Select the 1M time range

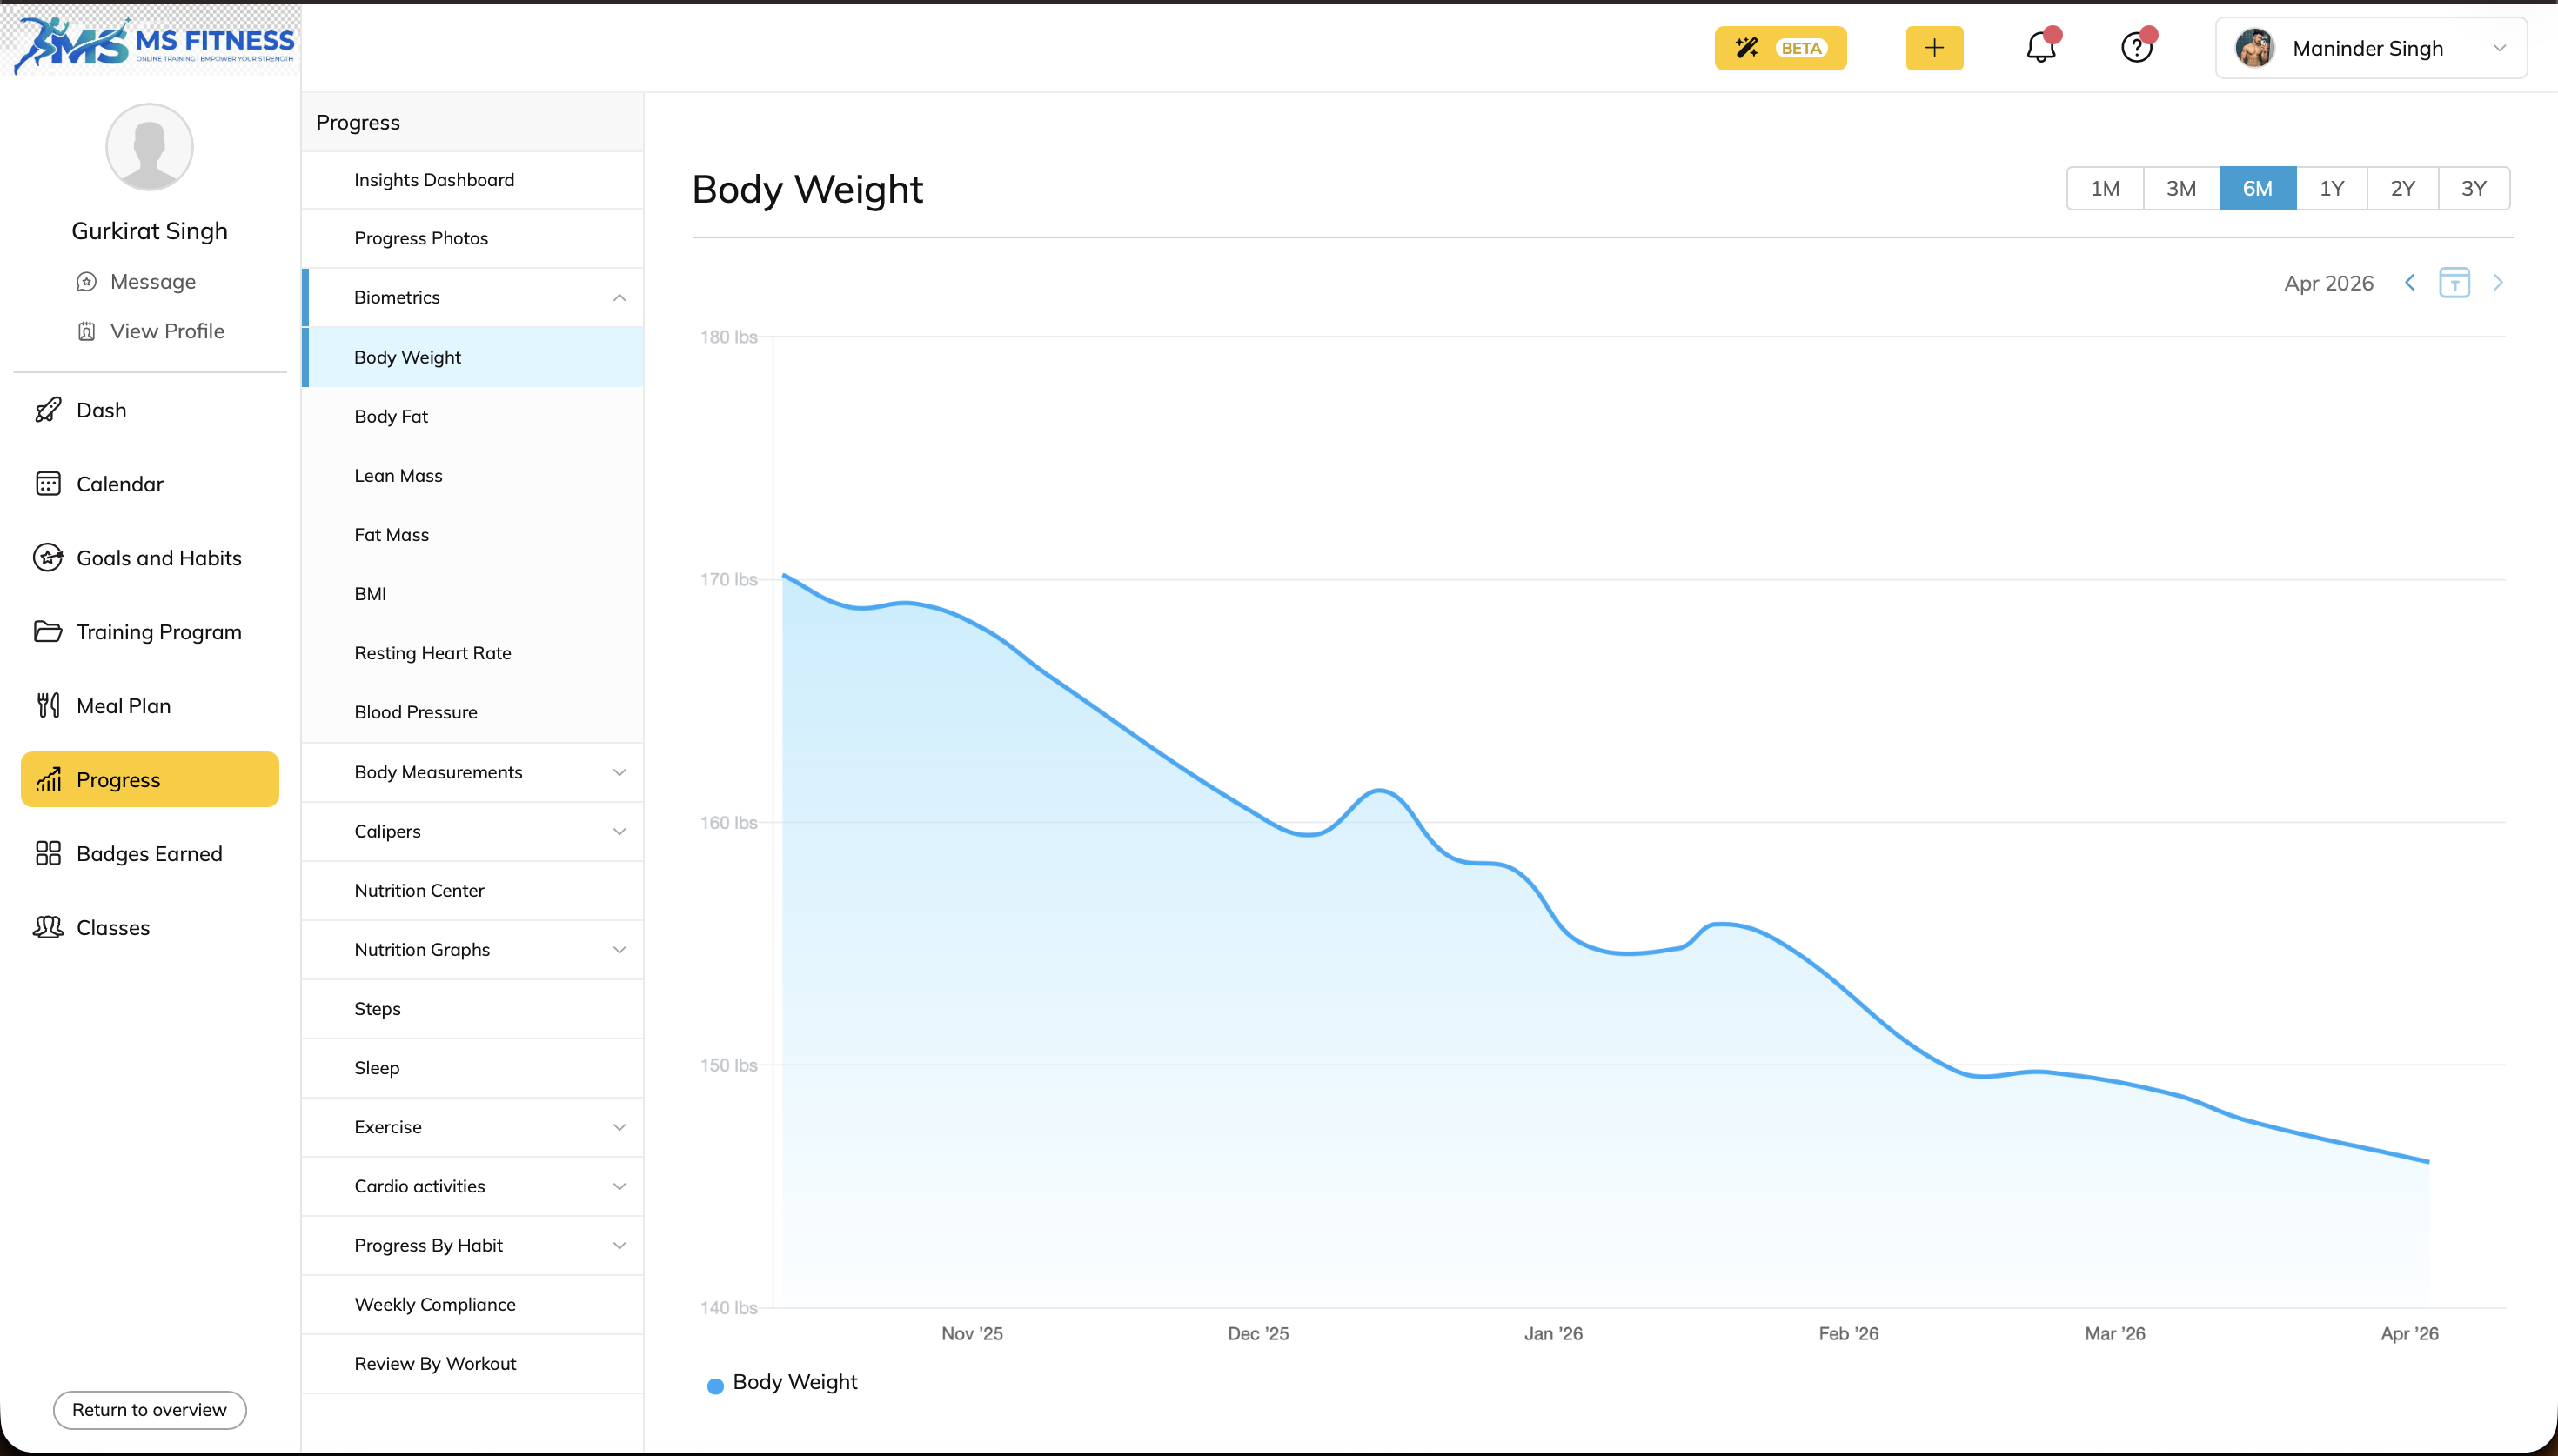[x=2105, y=189]
